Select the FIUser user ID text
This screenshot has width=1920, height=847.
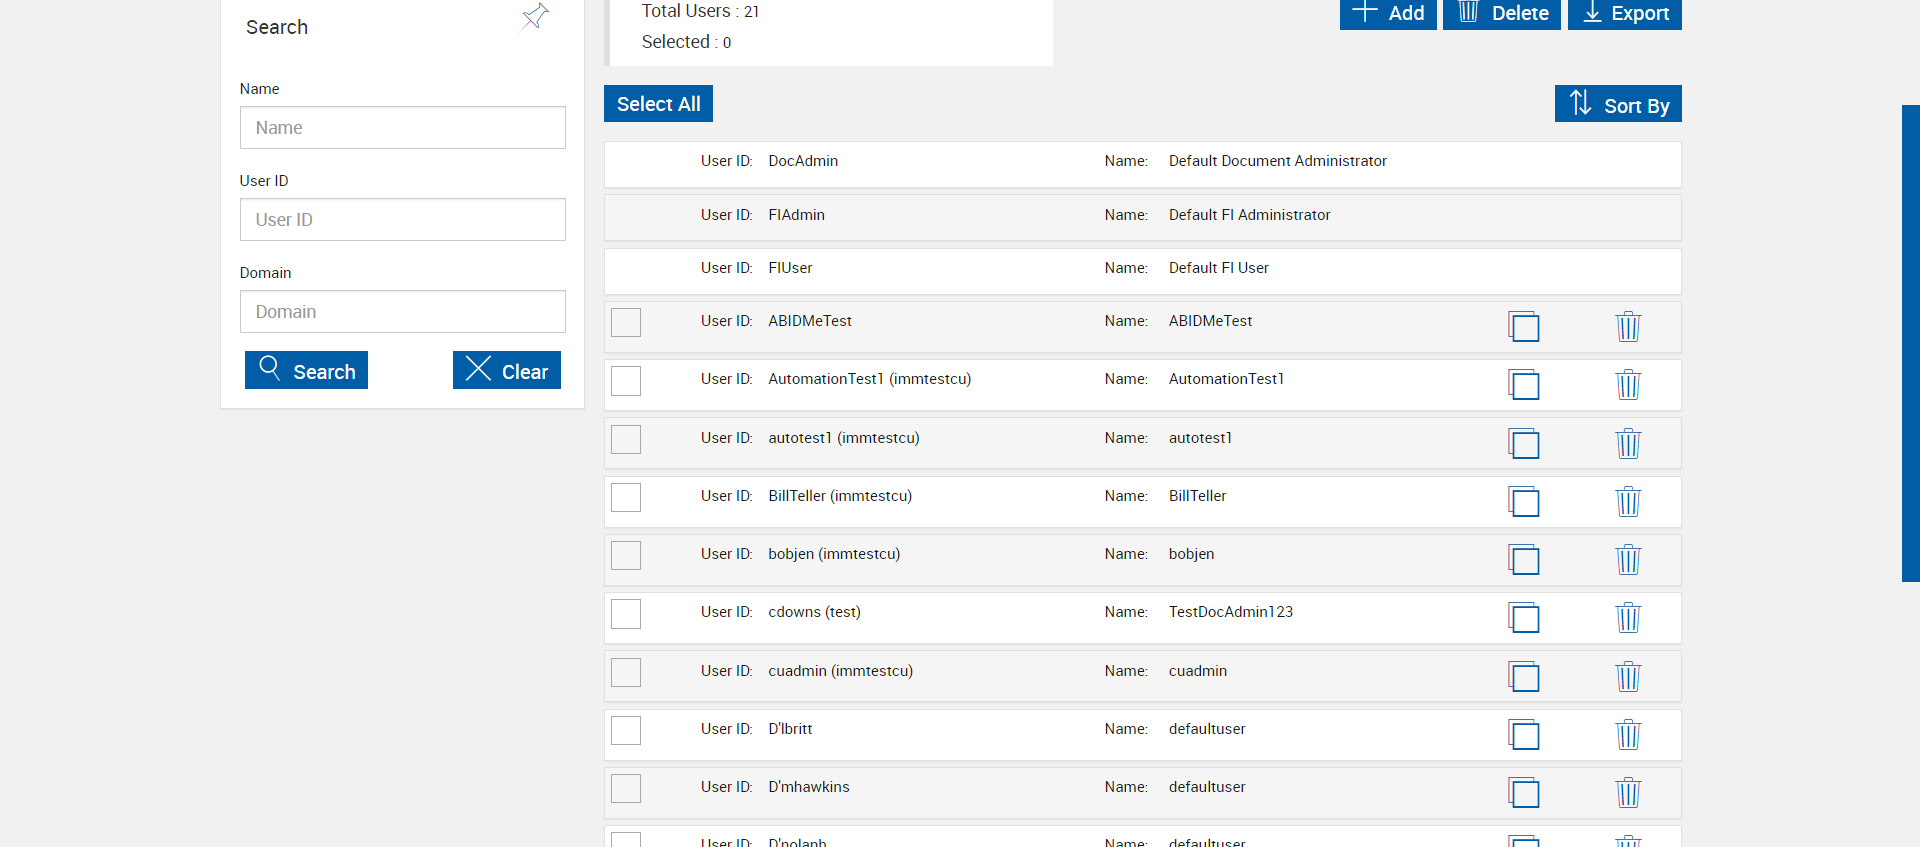[x=790, y=268]
